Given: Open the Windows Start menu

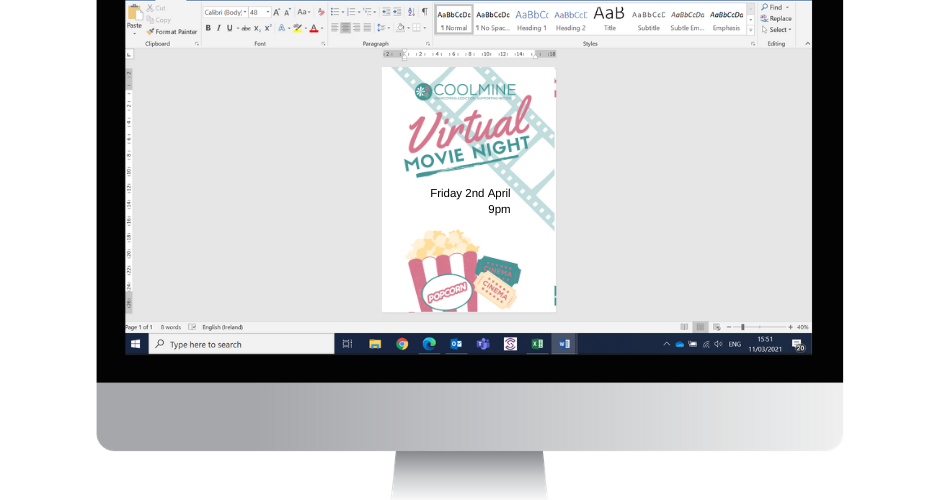Looking at the screenshot, I should 136,344.
